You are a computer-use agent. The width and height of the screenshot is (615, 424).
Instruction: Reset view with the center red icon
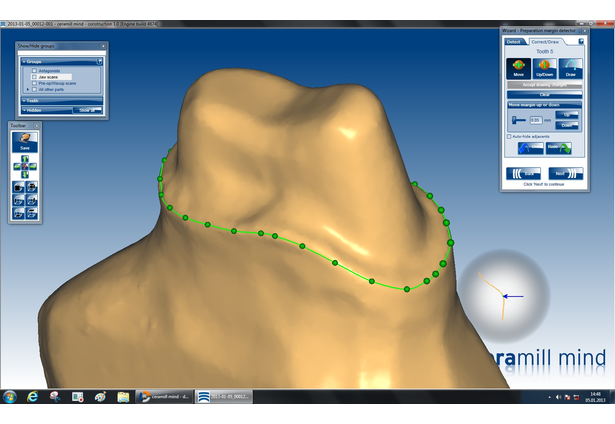coord(25,167)
